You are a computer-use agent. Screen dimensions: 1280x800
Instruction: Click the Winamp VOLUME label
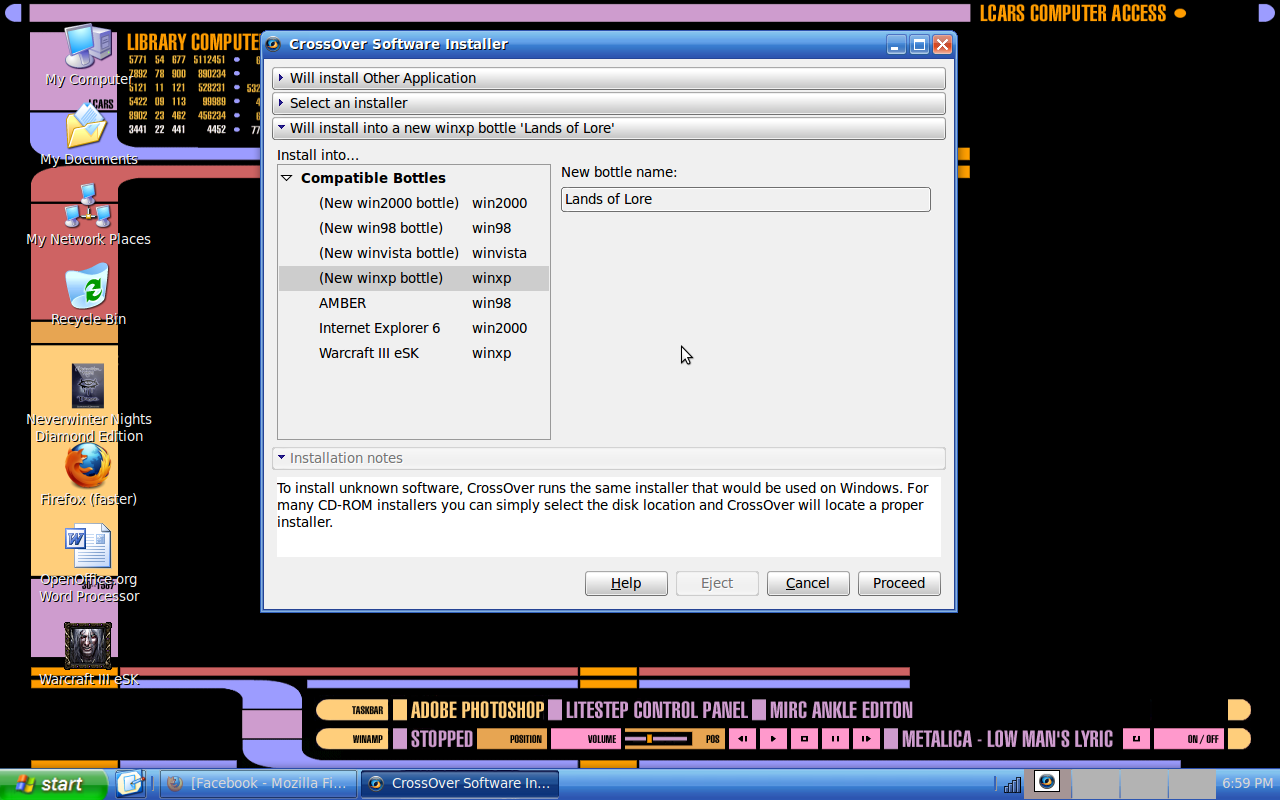click(586, 739)
